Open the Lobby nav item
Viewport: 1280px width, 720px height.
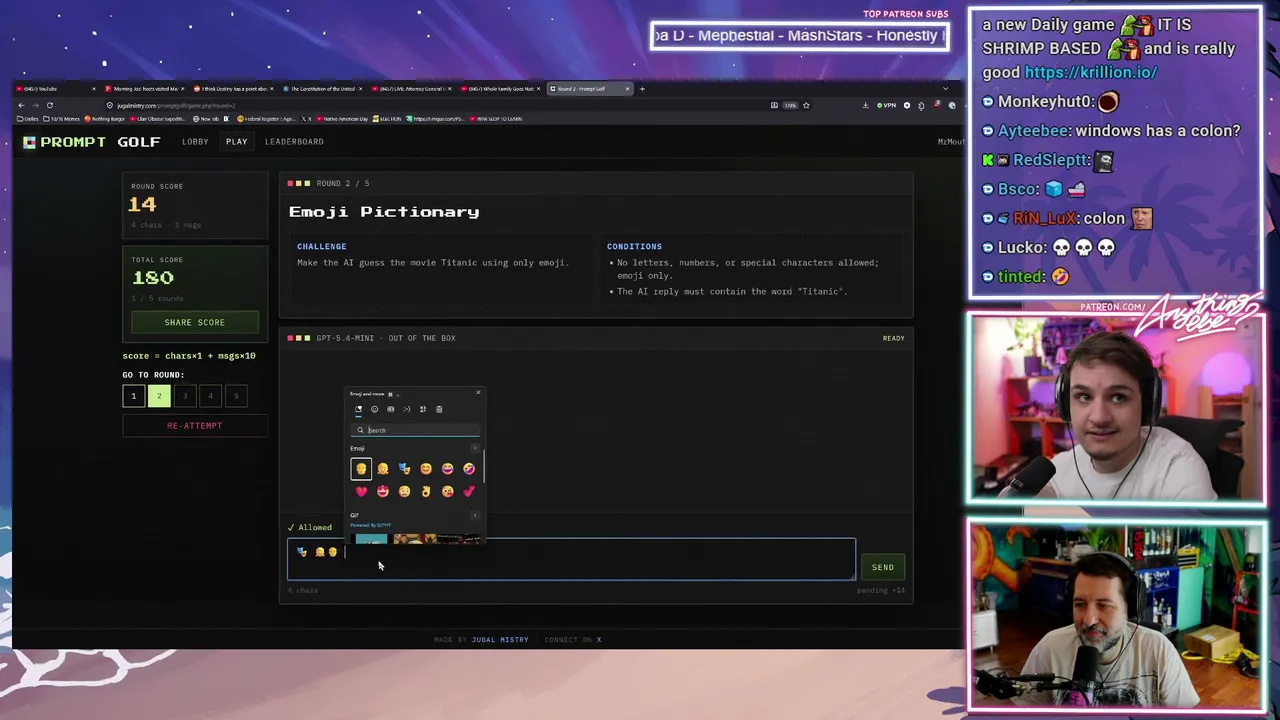(x=195, y=142)
